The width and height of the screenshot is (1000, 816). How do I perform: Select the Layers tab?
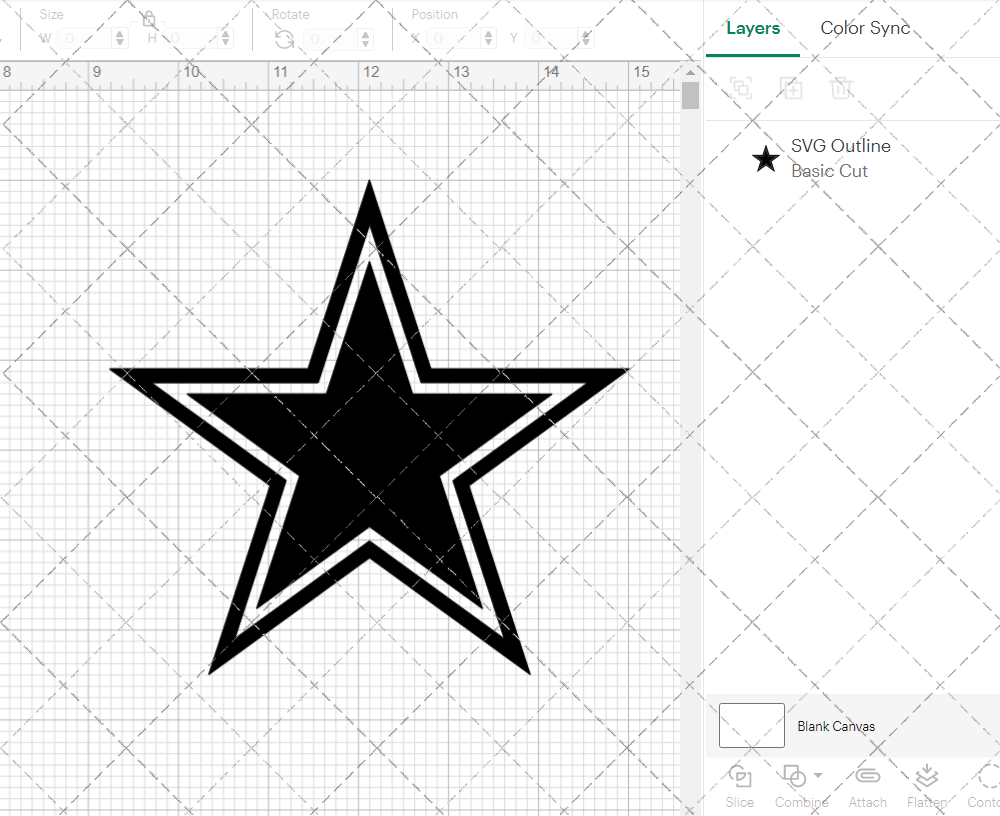[753, 28]
